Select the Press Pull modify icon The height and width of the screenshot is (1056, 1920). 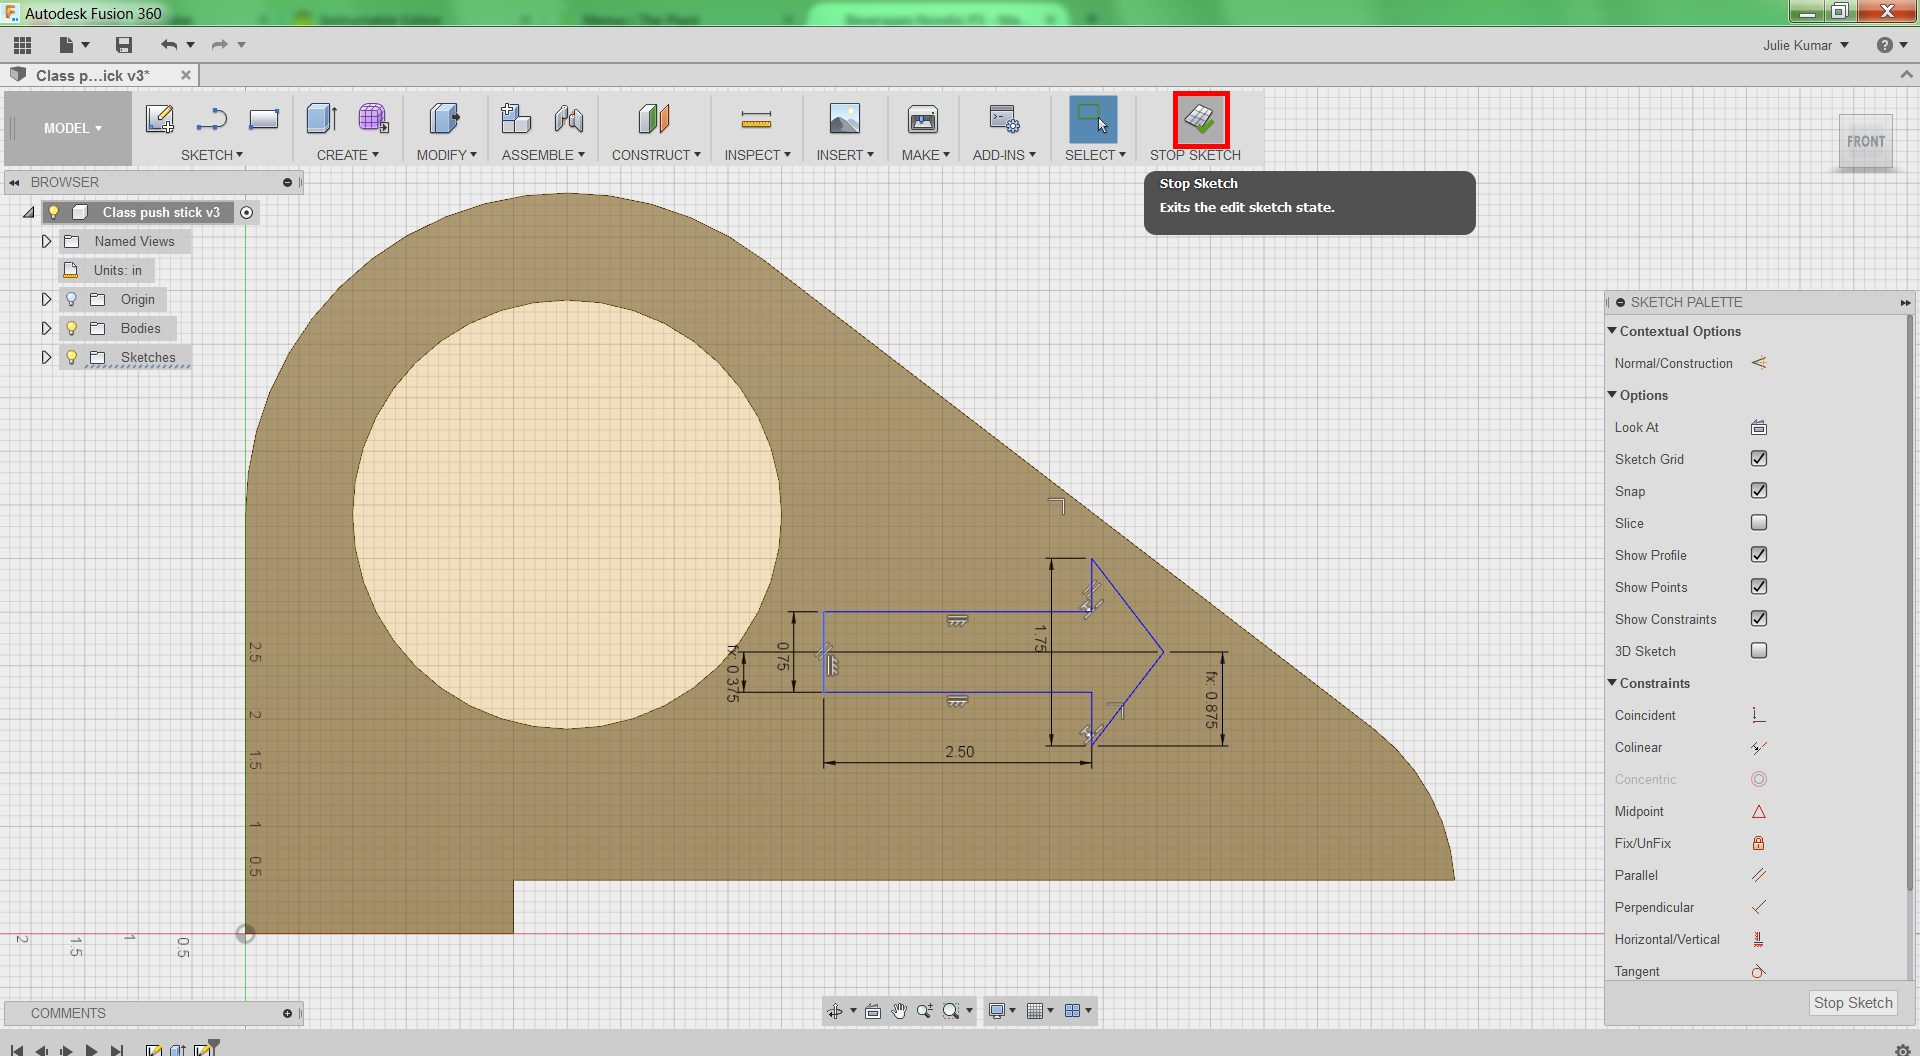(443, 120)
